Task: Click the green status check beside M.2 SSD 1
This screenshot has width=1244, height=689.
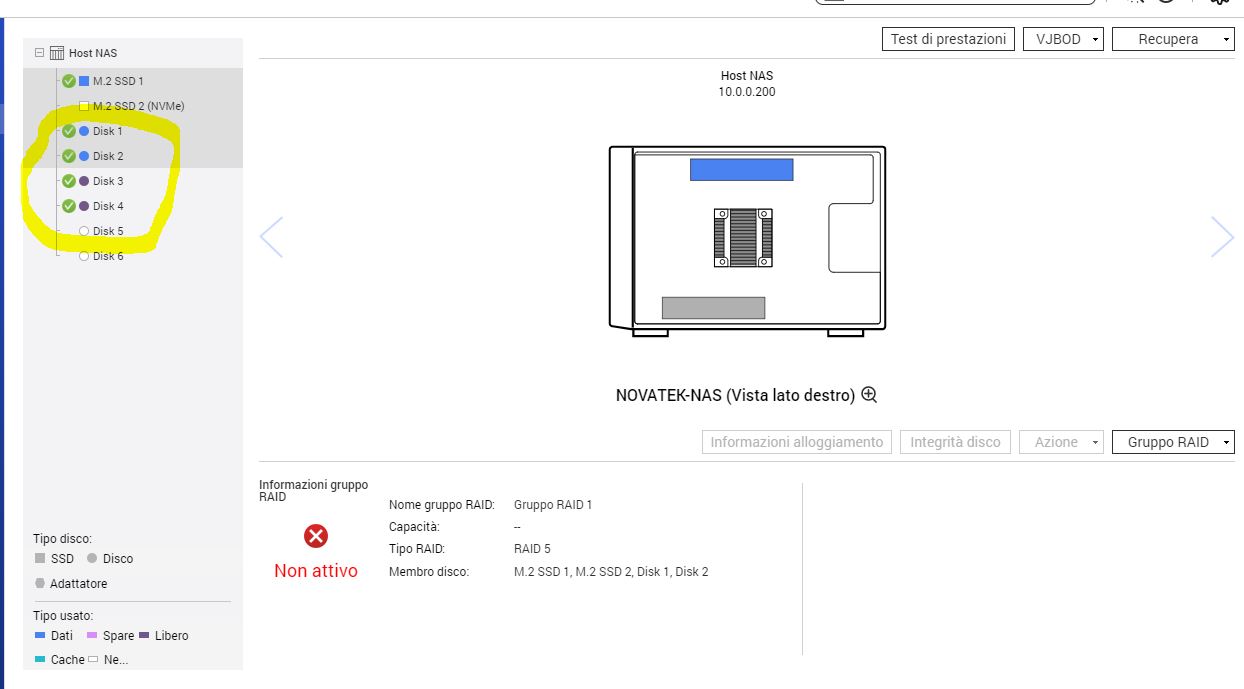Action: [x=69, y=81]
